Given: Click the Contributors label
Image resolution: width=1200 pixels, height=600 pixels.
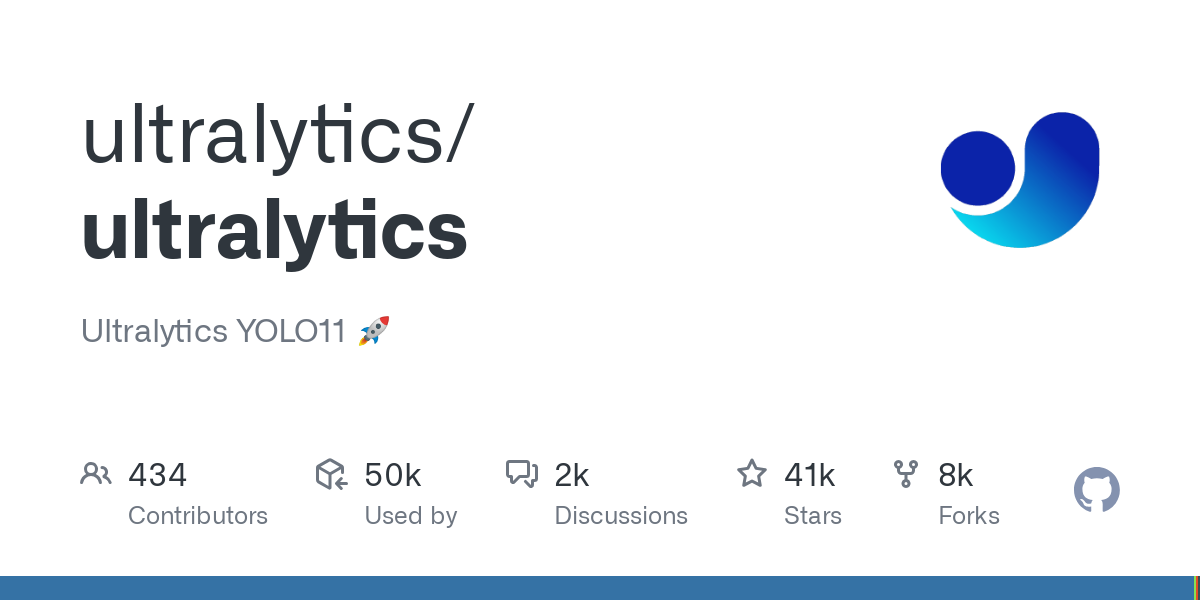Looking at the screenshot, I should [x=198, y=516].
